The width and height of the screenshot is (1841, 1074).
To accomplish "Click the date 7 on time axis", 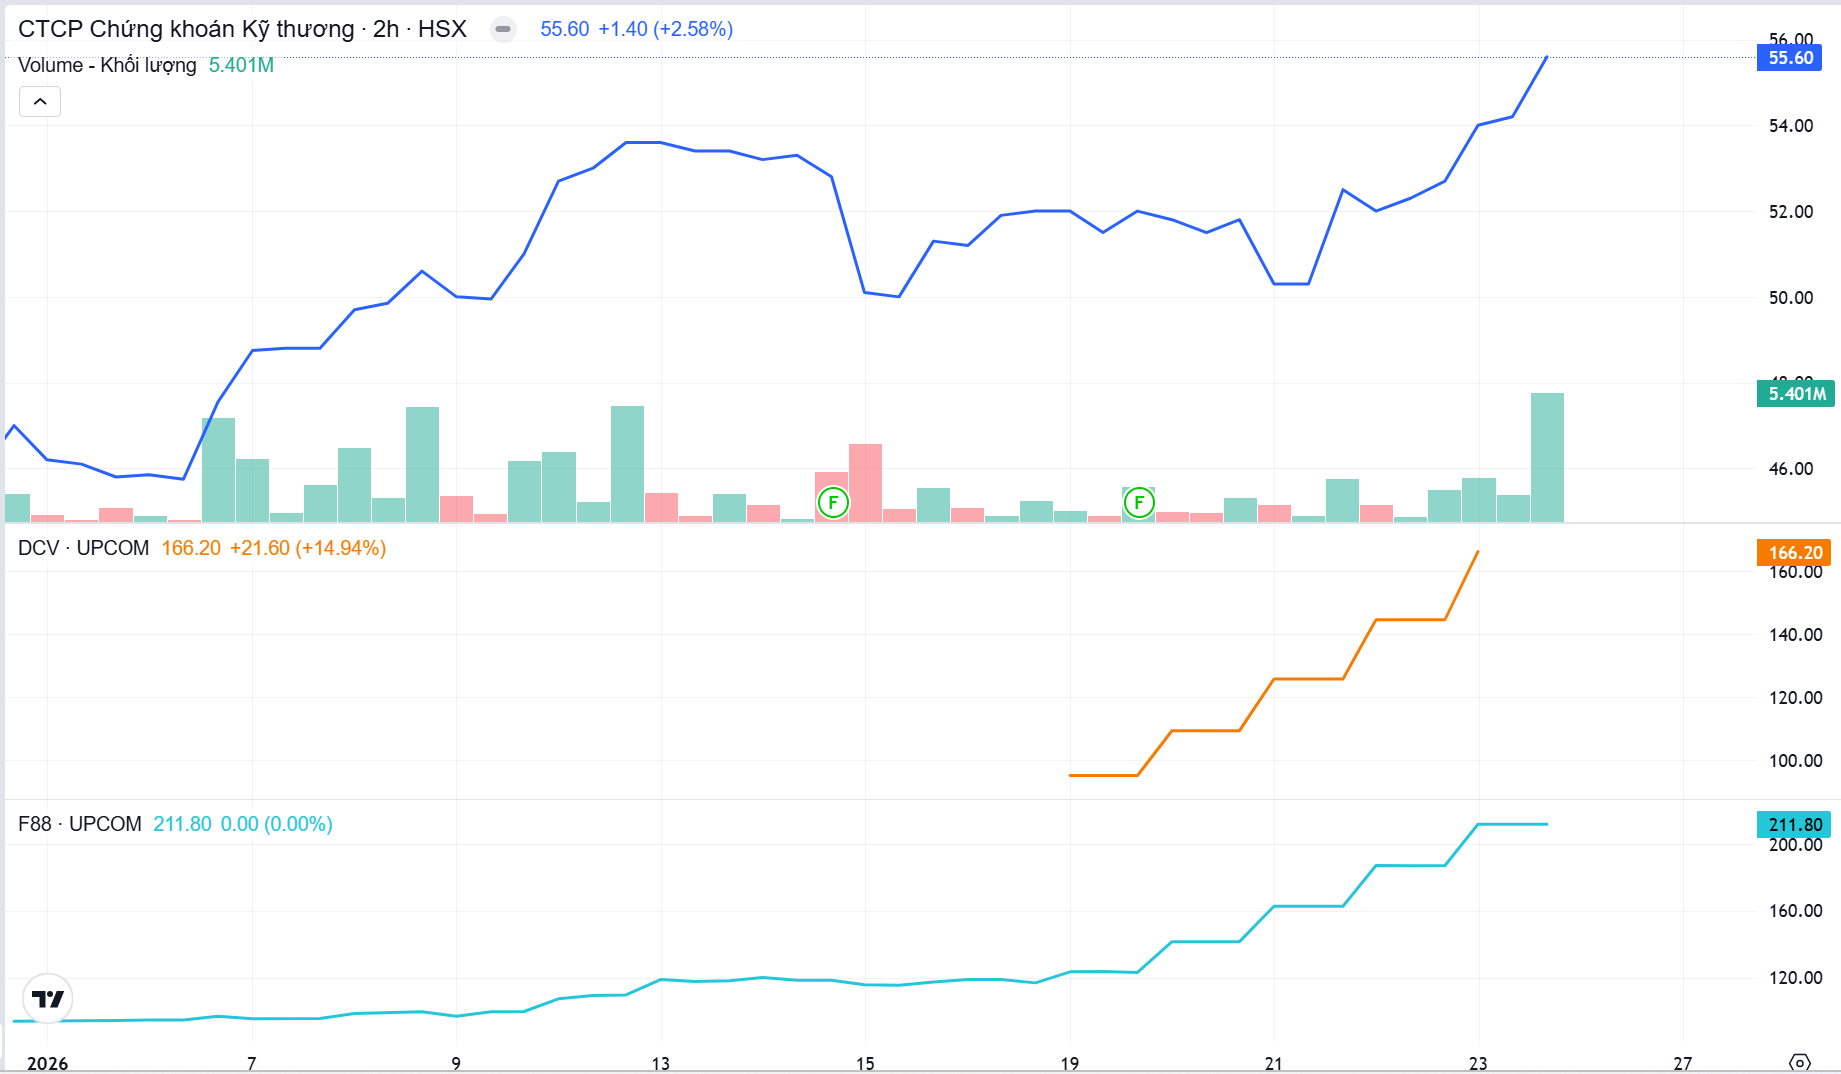I will (252, 1063).
